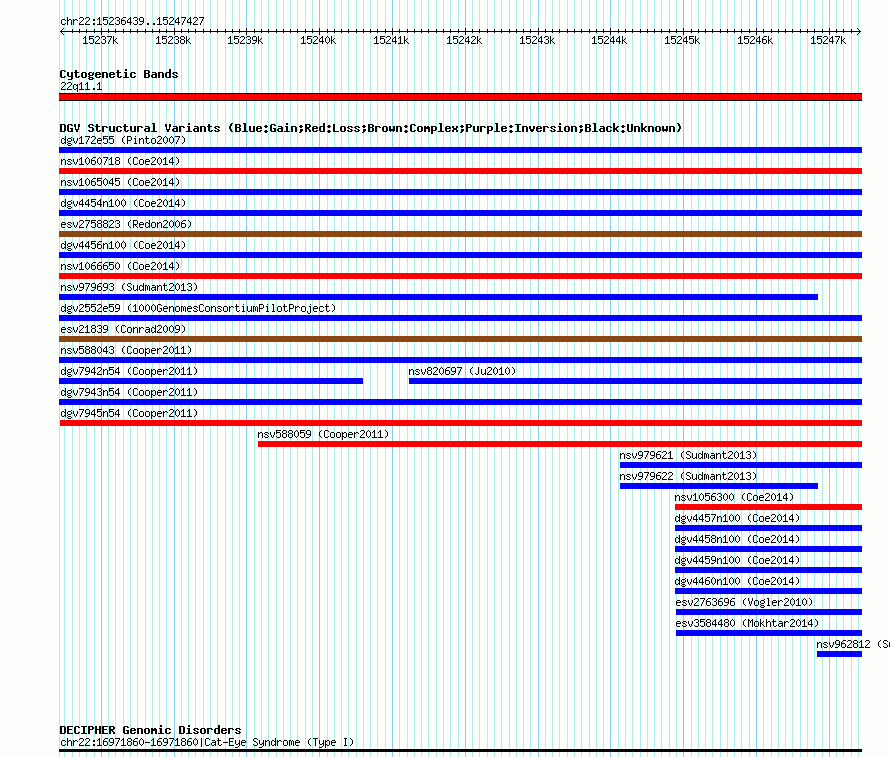Screen dimensions: 890x757
Task: Select the blue bar under nsv979622
Action: 719,486
